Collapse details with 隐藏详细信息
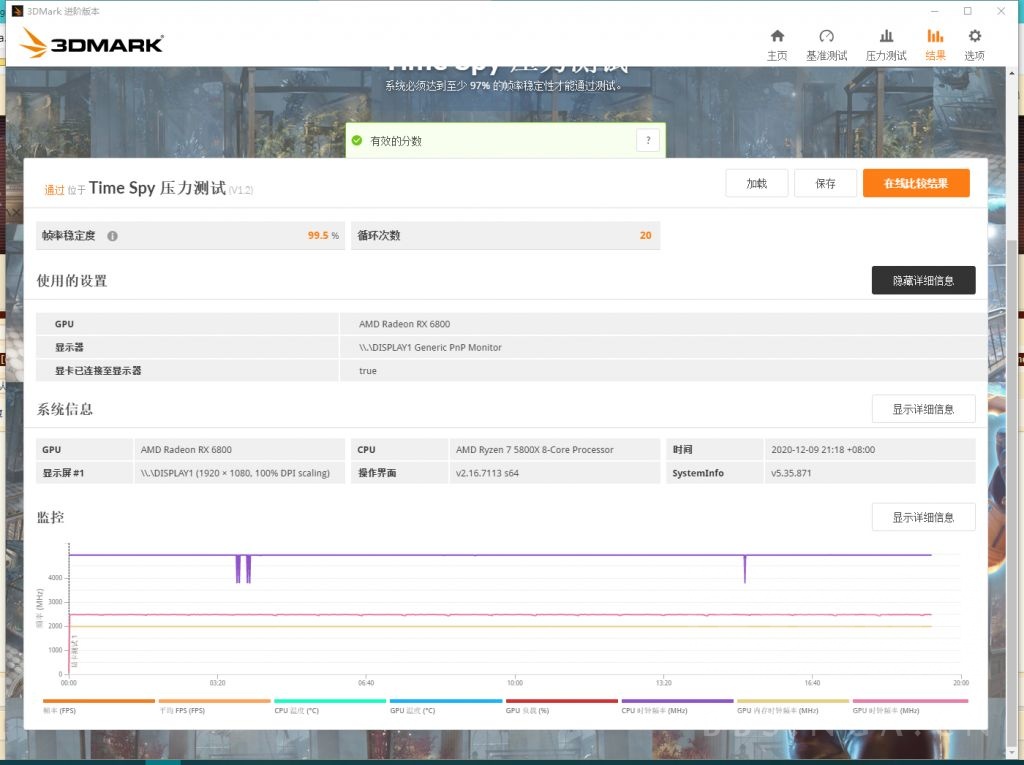 (923, 280)
